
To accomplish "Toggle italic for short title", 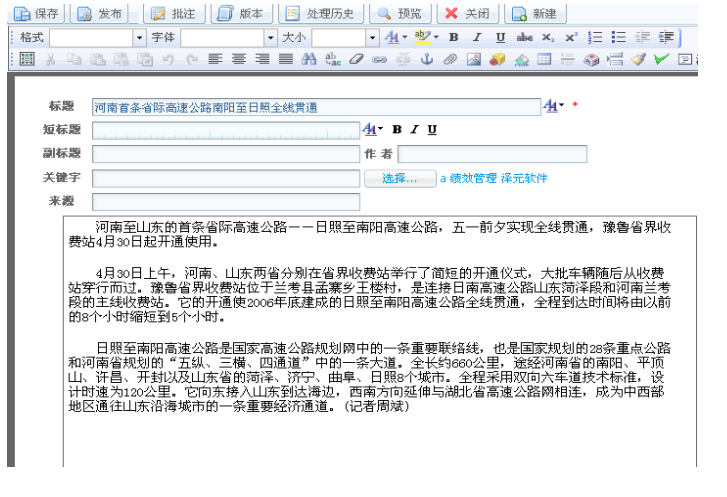I will pyautogui.click(x=415, y=129).
